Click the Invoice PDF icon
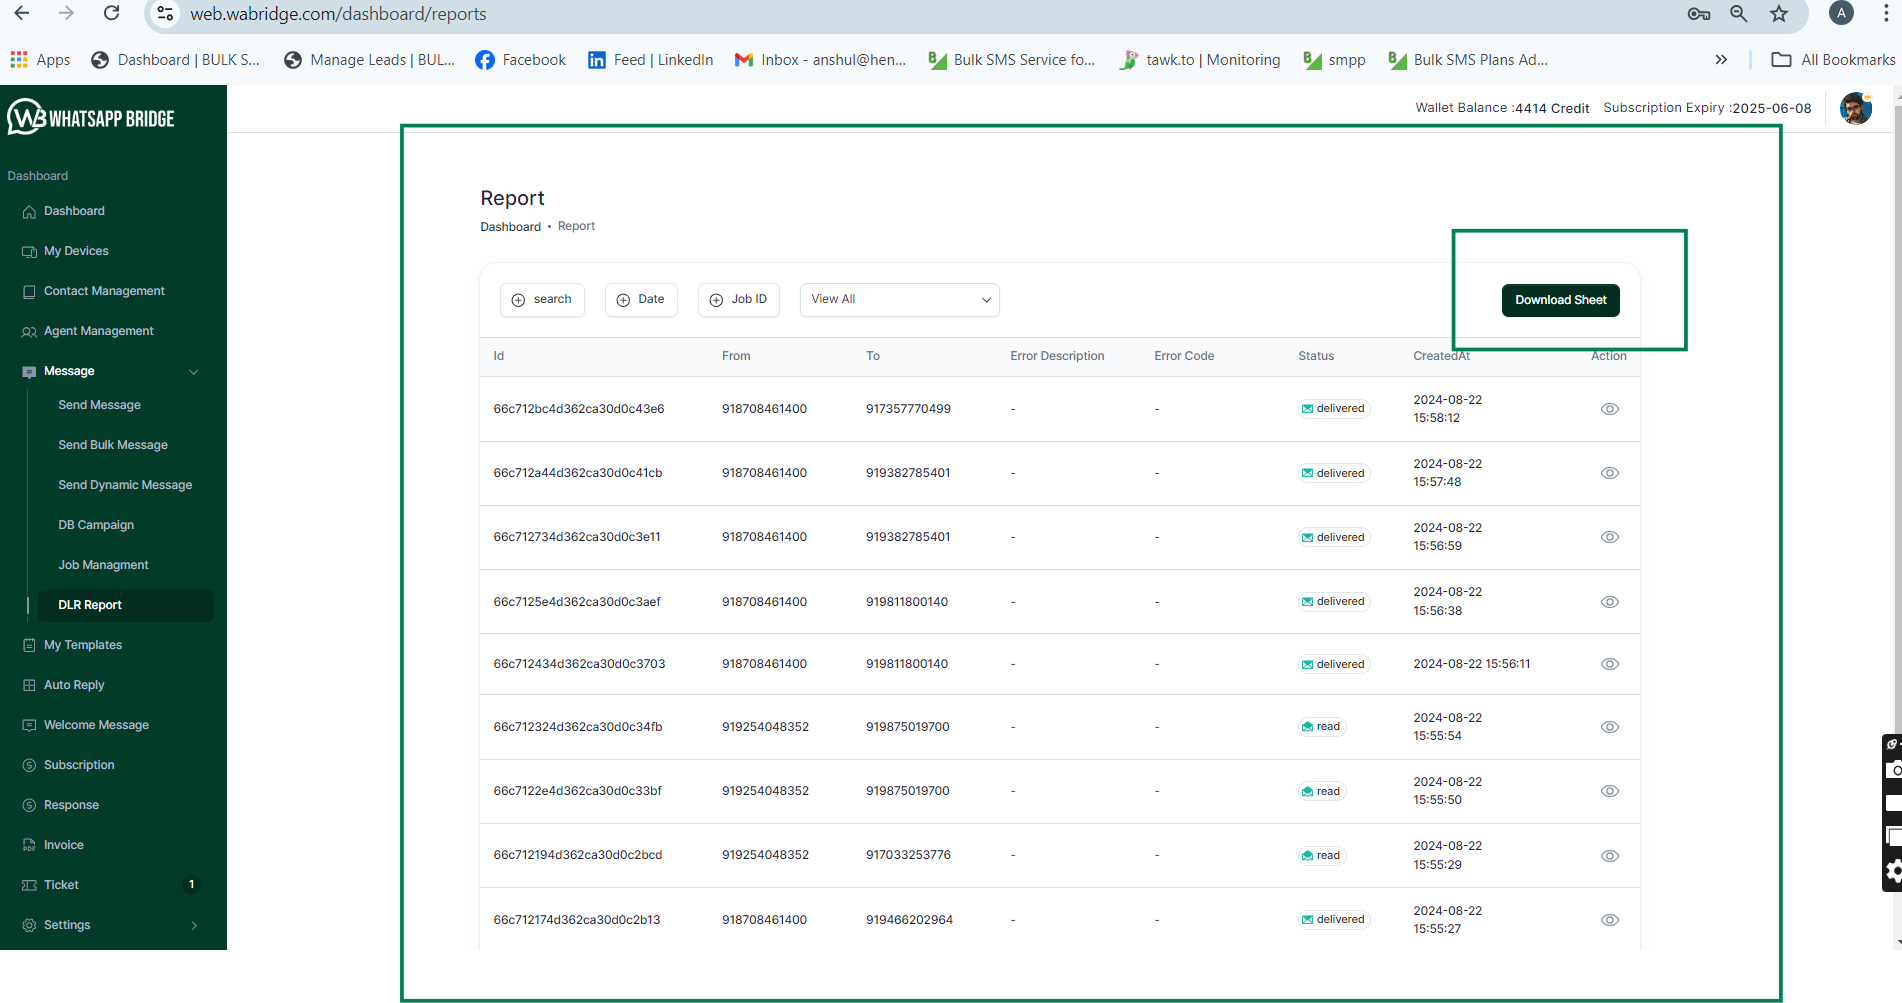 click(x=29, y=845)
